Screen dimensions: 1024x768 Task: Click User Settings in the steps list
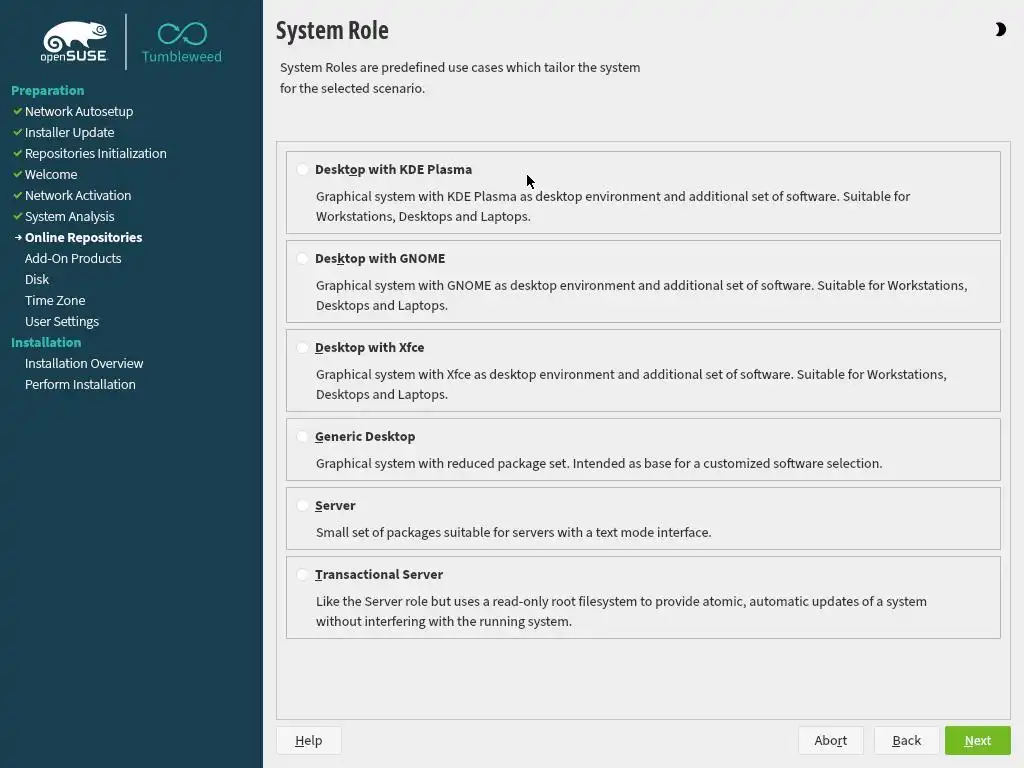click(62, 321)
